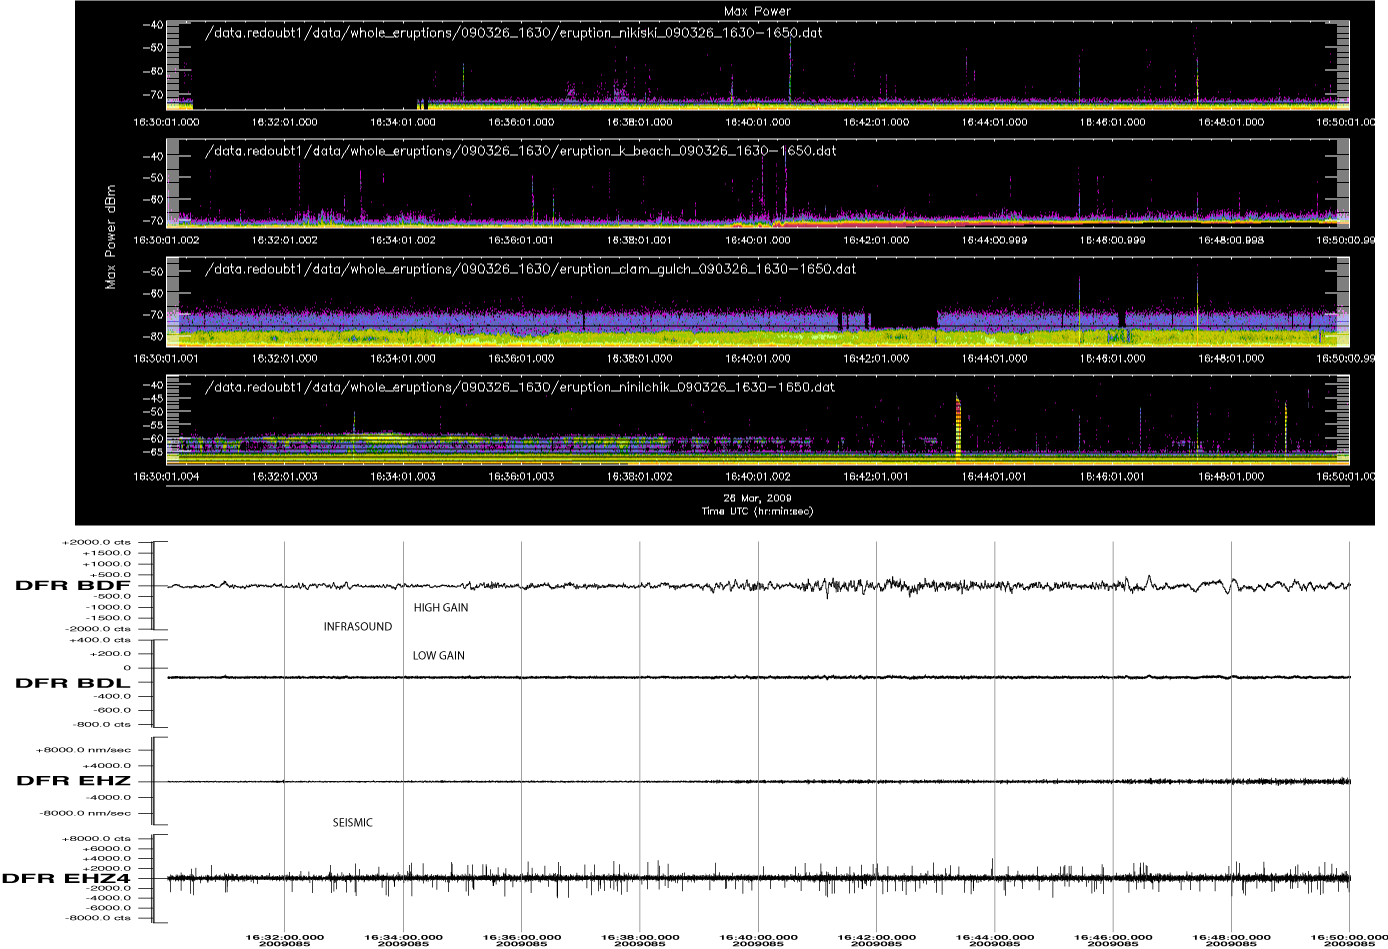Click the "16:30:01.000" time in nikiski panel
This screenshot has height=949, width=1388.
tap(165, 122)
